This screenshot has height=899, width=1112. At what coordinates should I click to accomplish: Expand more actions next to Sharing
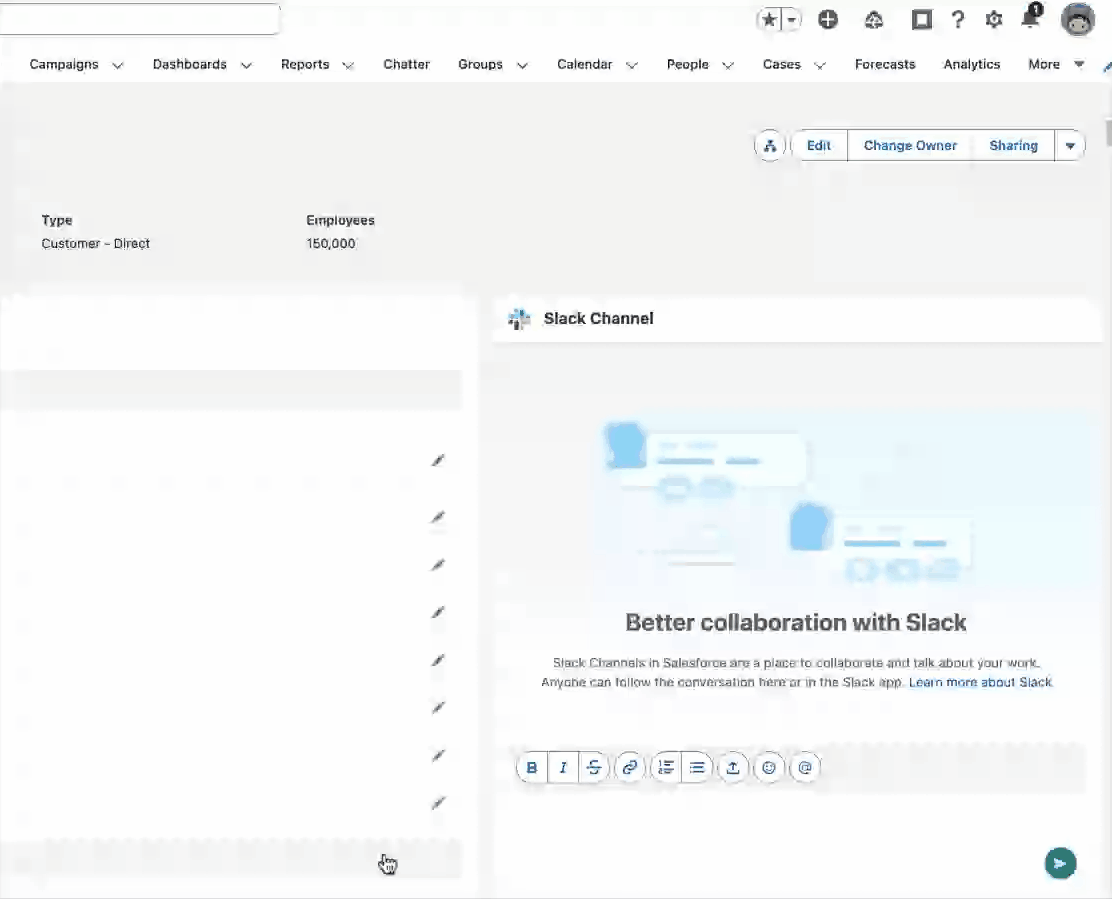1069,146
